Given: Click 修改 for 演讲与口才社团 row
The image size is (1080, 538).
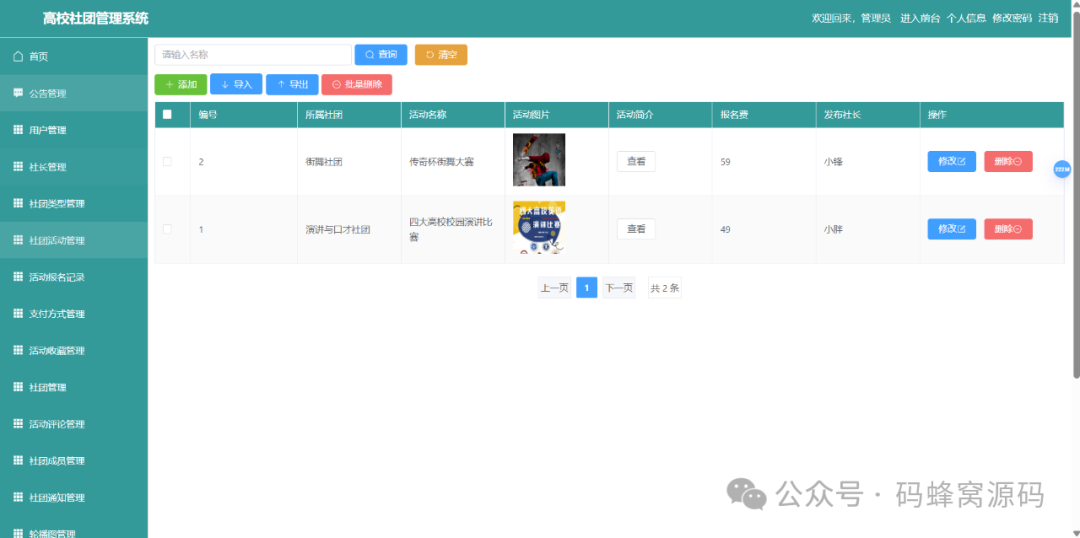Looking at the screenshot, I should click(x=951, y=229).
